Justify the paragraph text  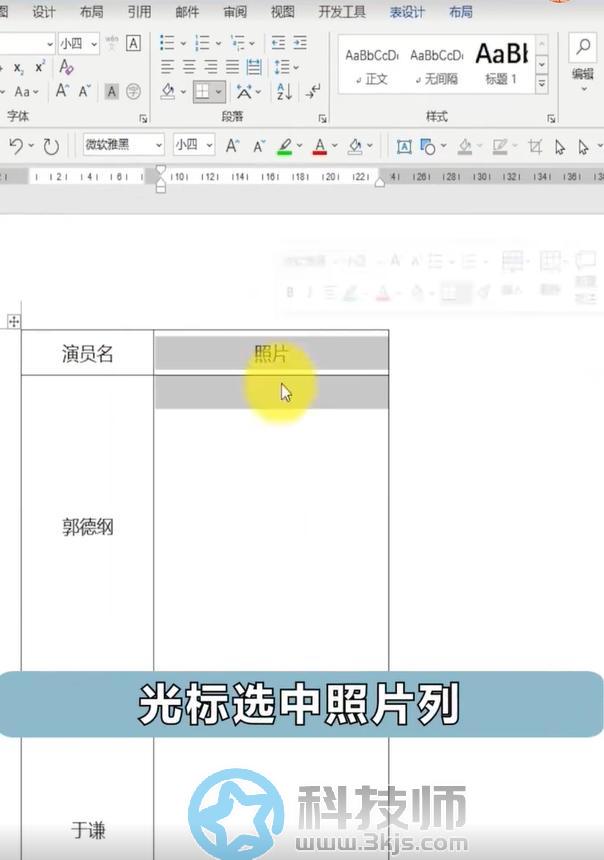click(232, 67)
